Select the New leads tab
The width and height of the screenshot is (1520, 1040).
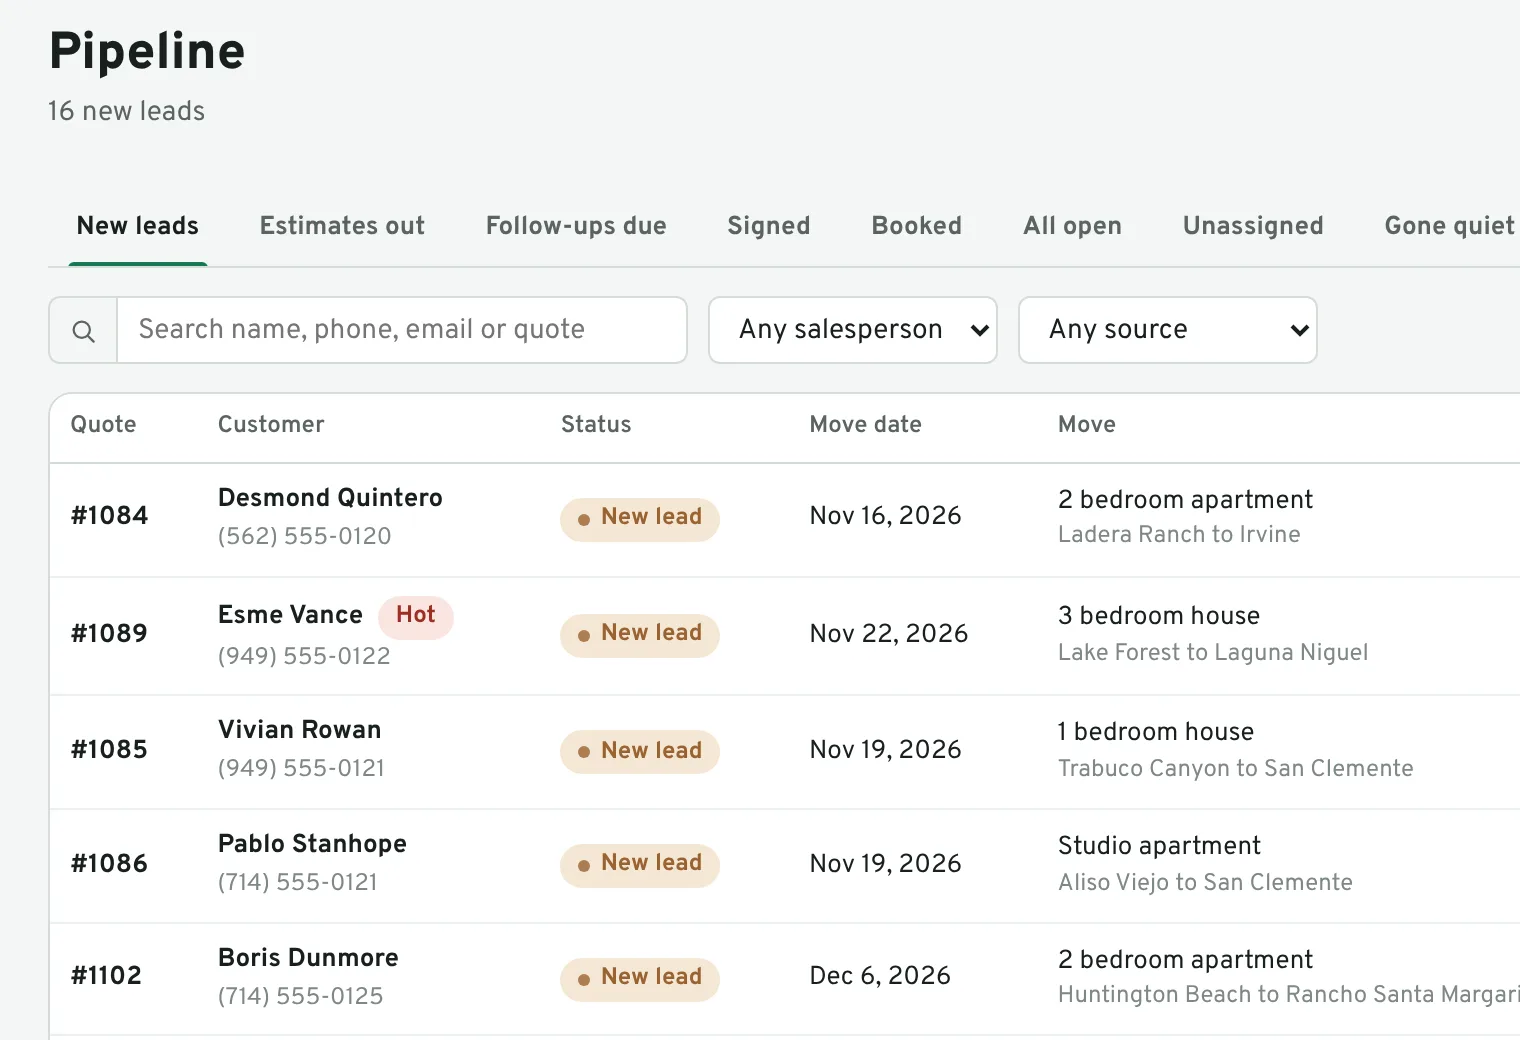[x=138, y=226]
